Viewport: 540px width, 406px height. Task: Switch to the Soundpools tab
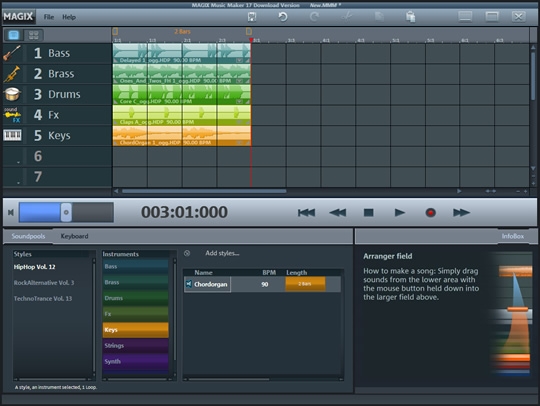pos(28,236)
